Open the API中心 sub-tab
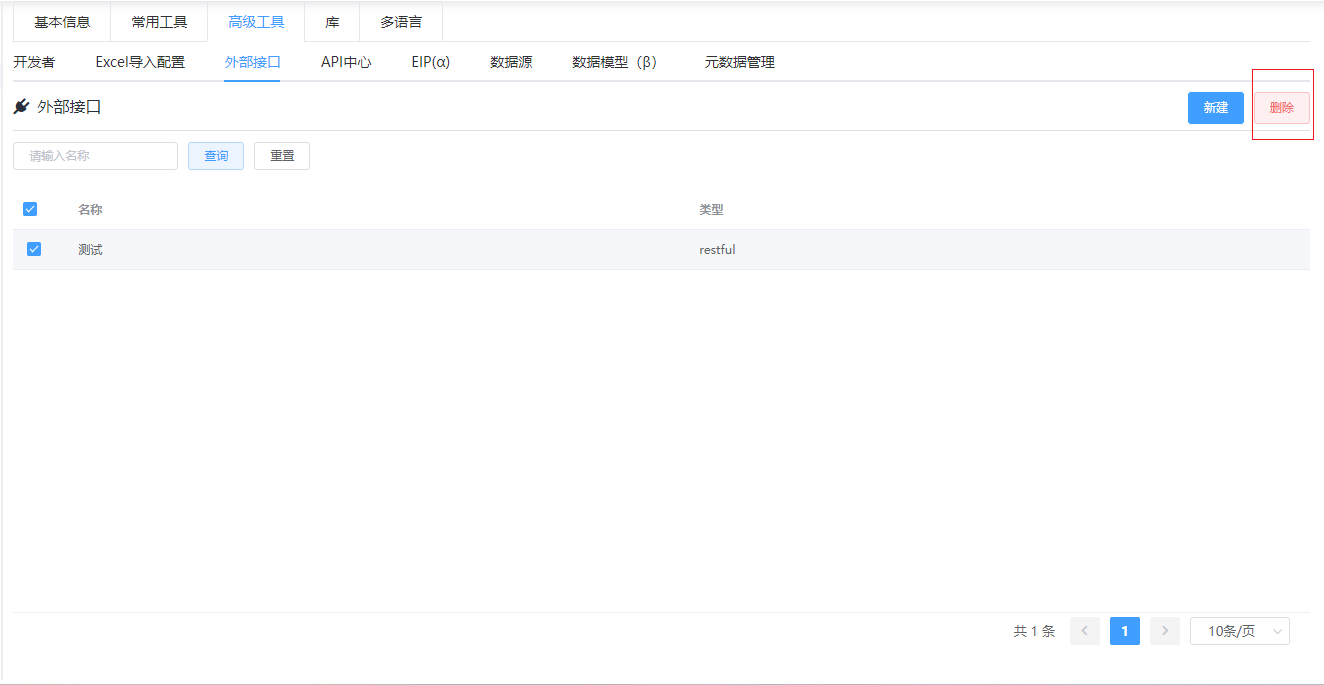1324x685 pixels. click(x=346, y=62)
